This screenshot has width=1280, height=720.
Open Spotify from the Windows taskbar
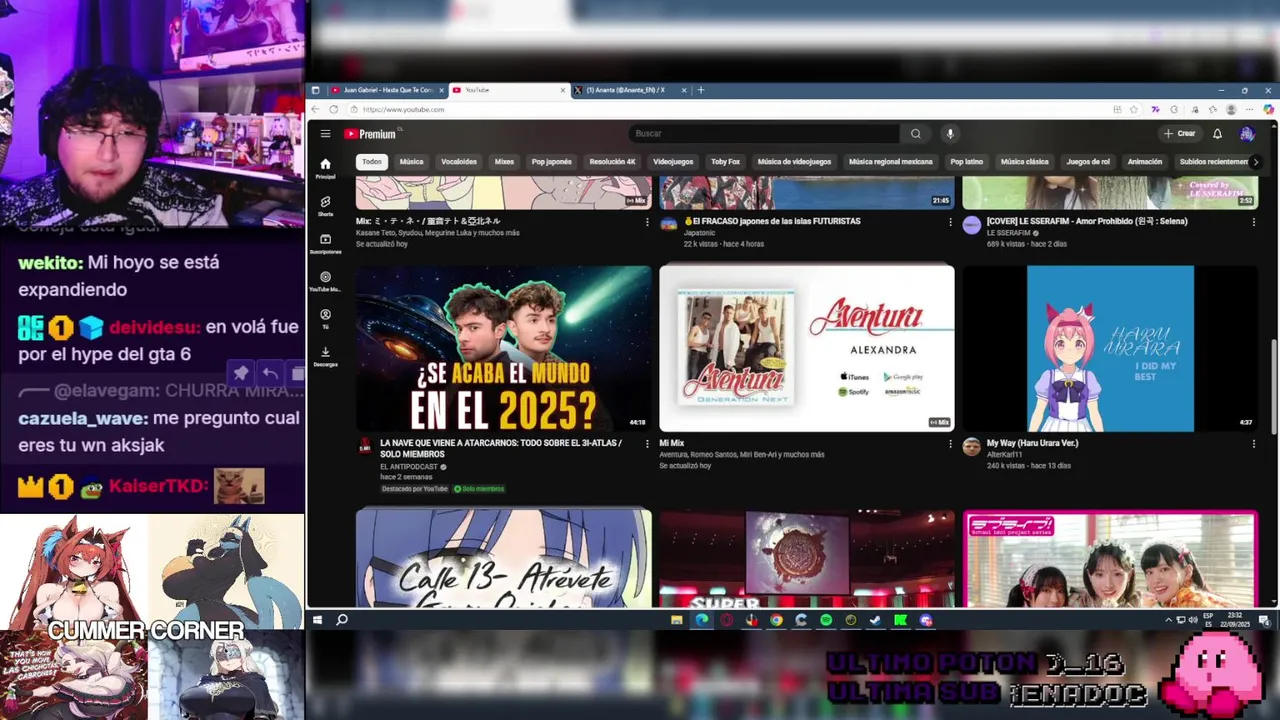(x=826, y=620)
